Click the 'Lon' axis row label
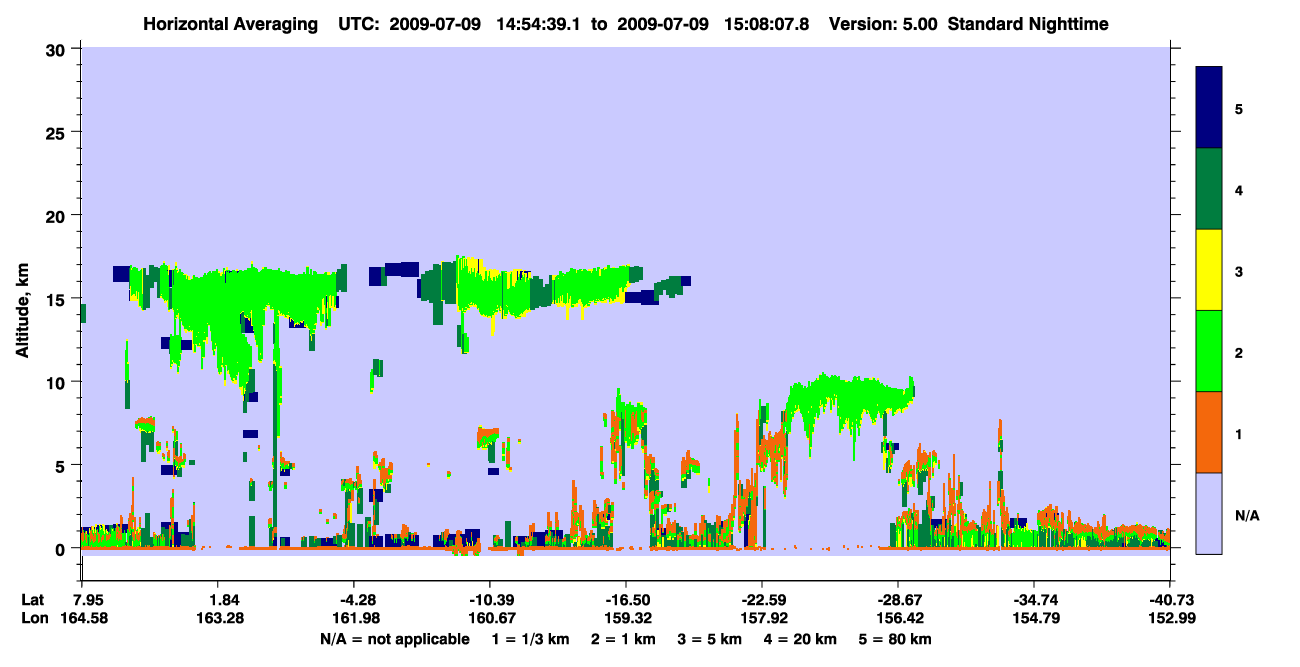Image resolution: width=1300 pixels, height=667 pixels. [x=33, y=618]
